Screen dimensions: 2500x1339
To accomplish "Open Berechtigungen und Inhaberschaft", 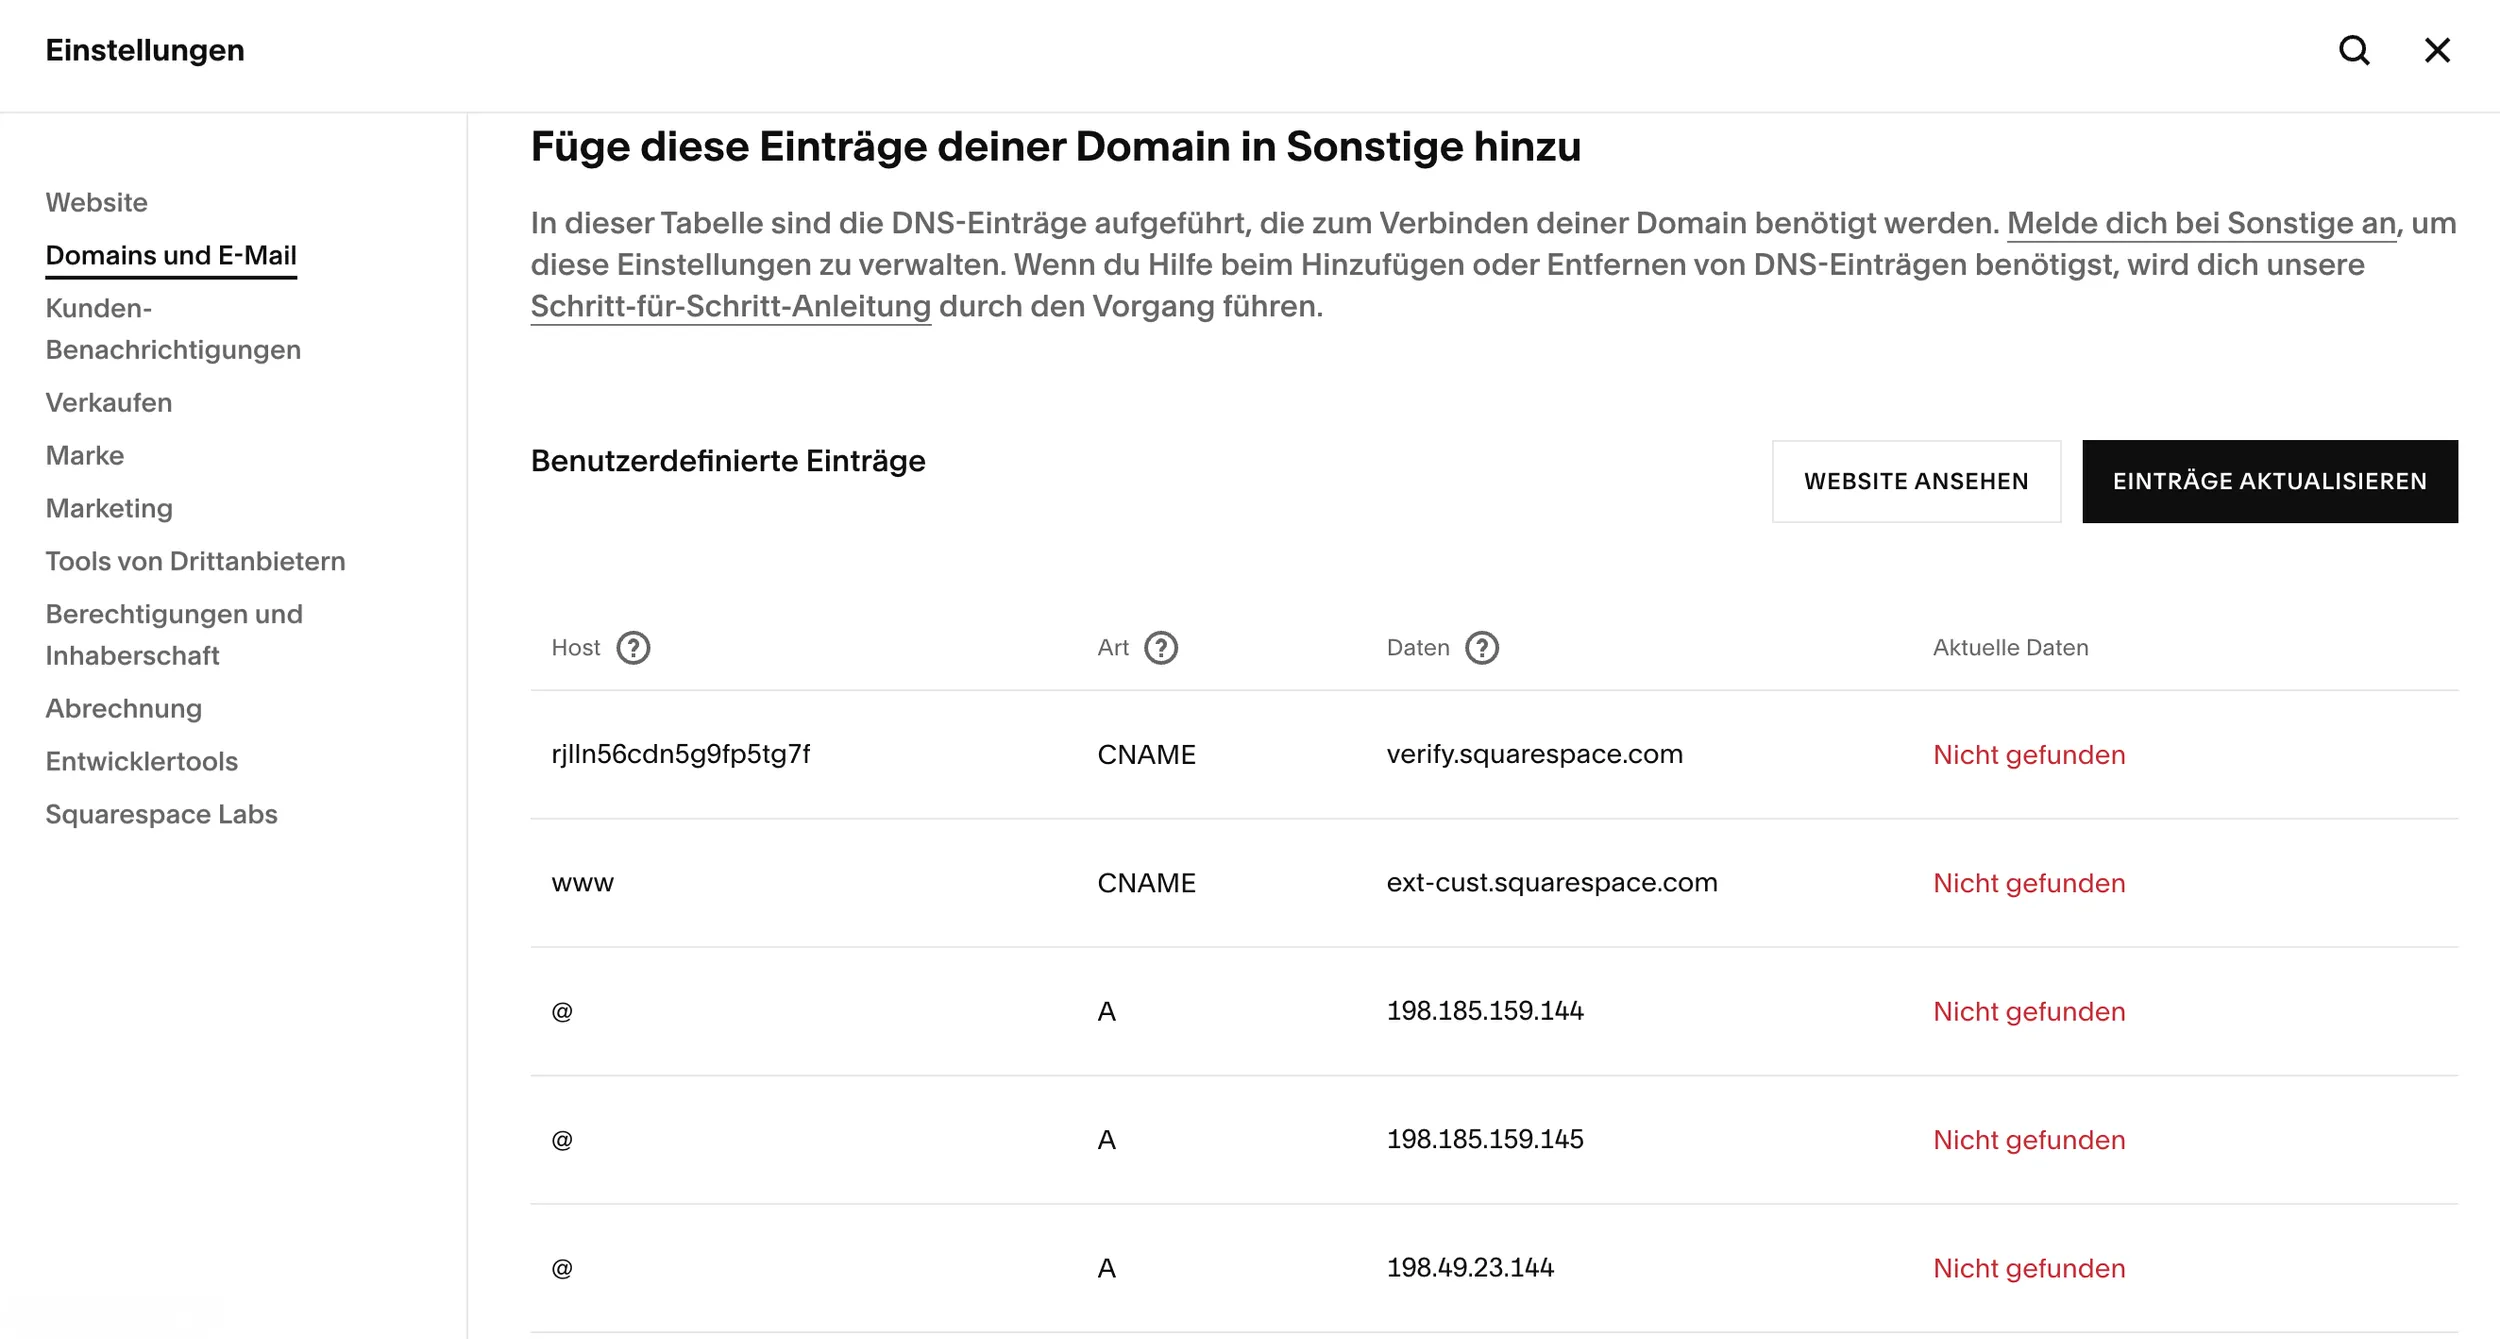I will point(173,634).
